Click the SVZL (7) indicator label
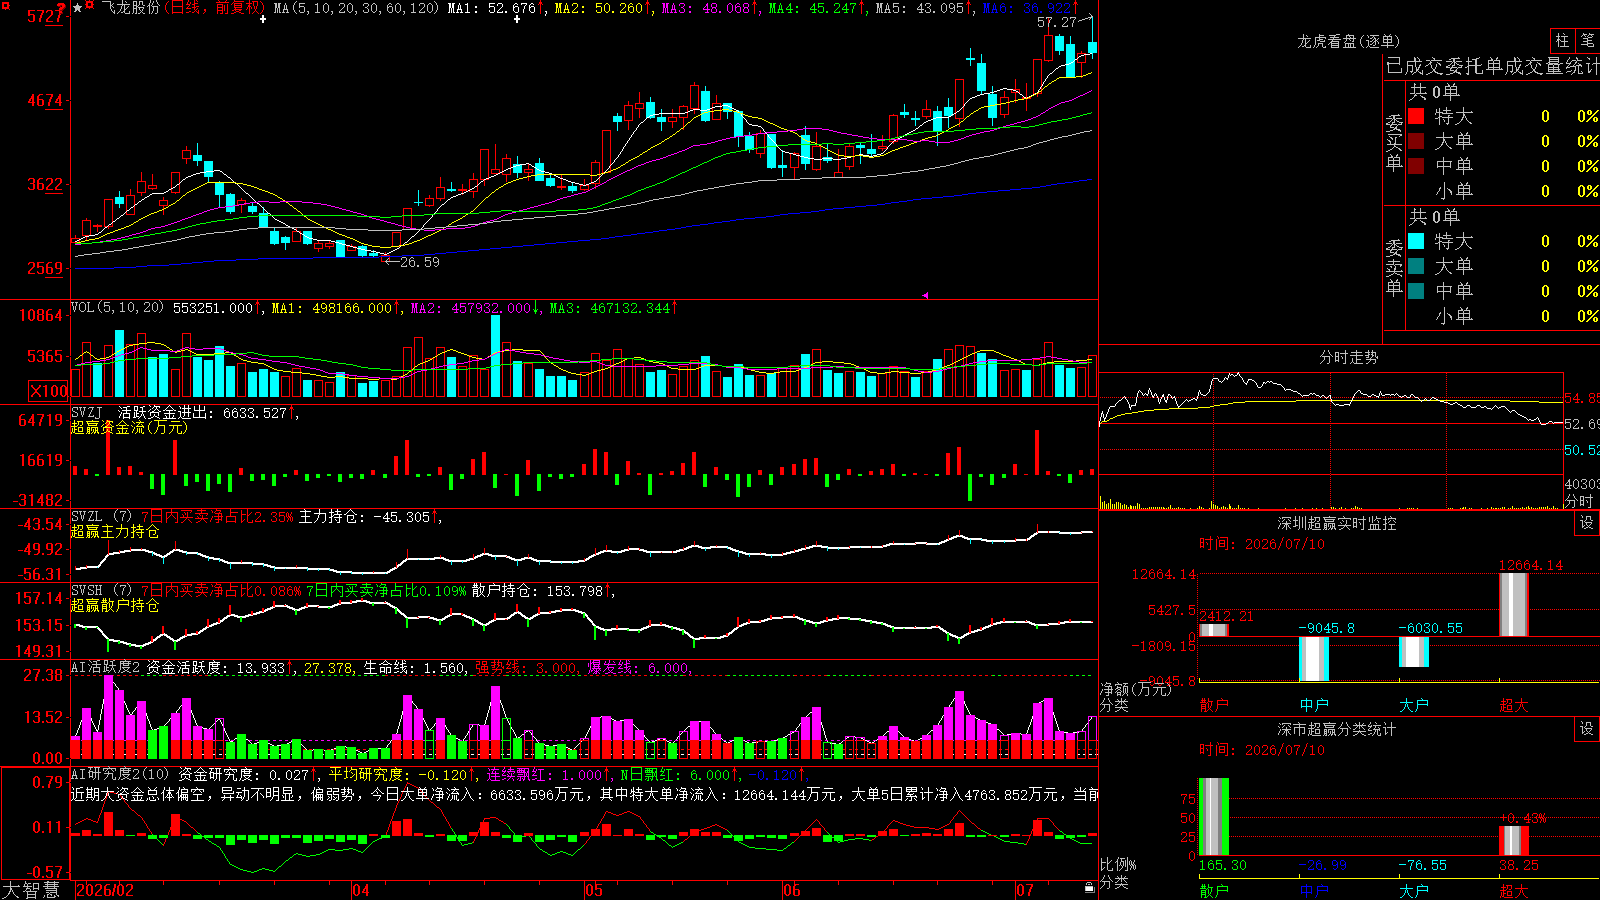 click(101, 517)
